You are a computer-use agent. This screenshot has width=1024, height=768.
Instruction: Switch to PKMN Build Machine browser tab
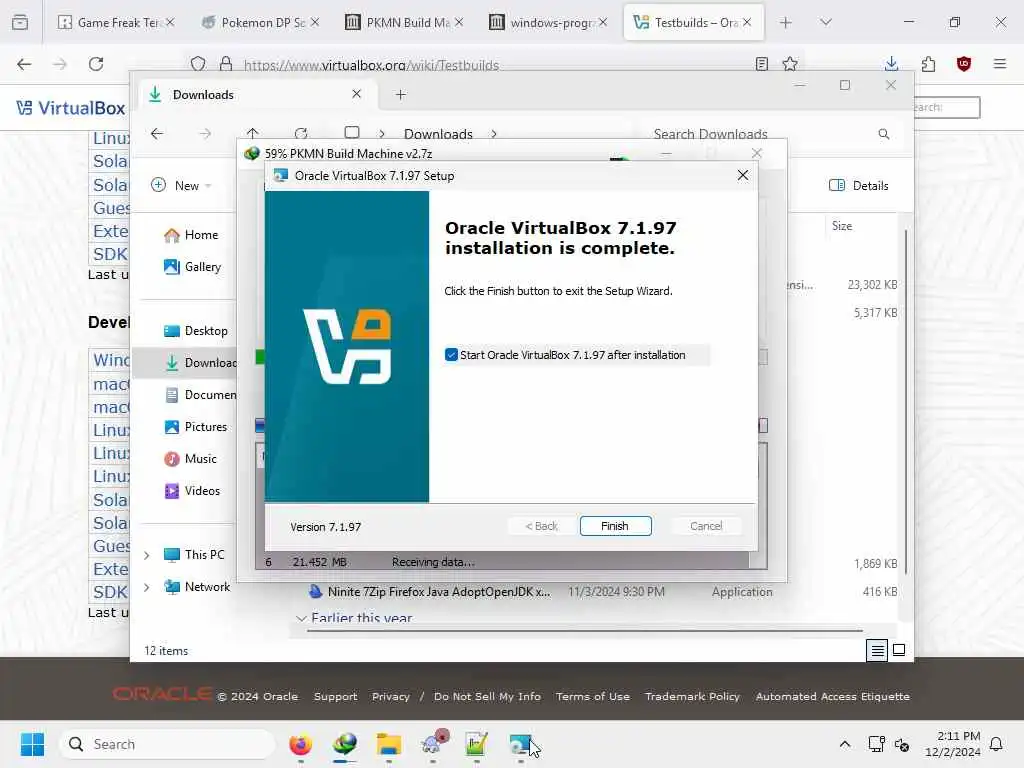pos(404,22)
